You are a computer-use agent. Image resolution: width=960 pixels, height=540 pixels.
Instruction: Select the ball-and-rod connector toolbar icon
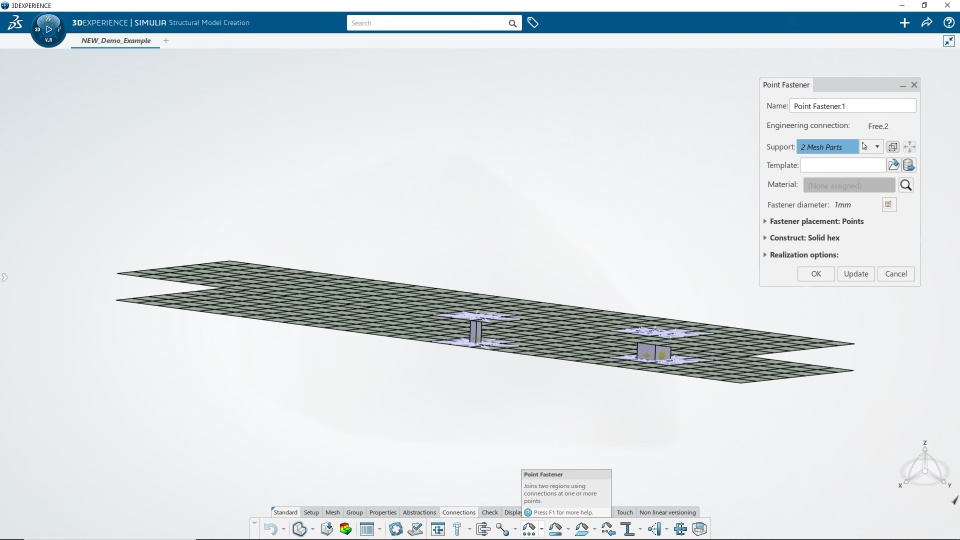point(502,529)
